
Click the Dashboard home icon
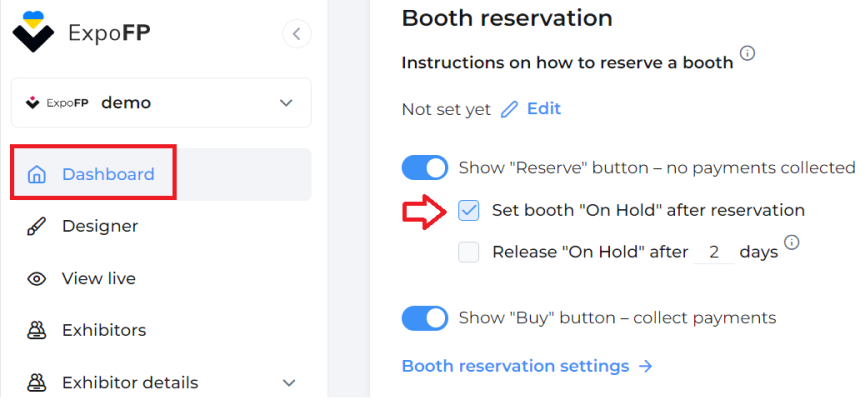(36, 174)
